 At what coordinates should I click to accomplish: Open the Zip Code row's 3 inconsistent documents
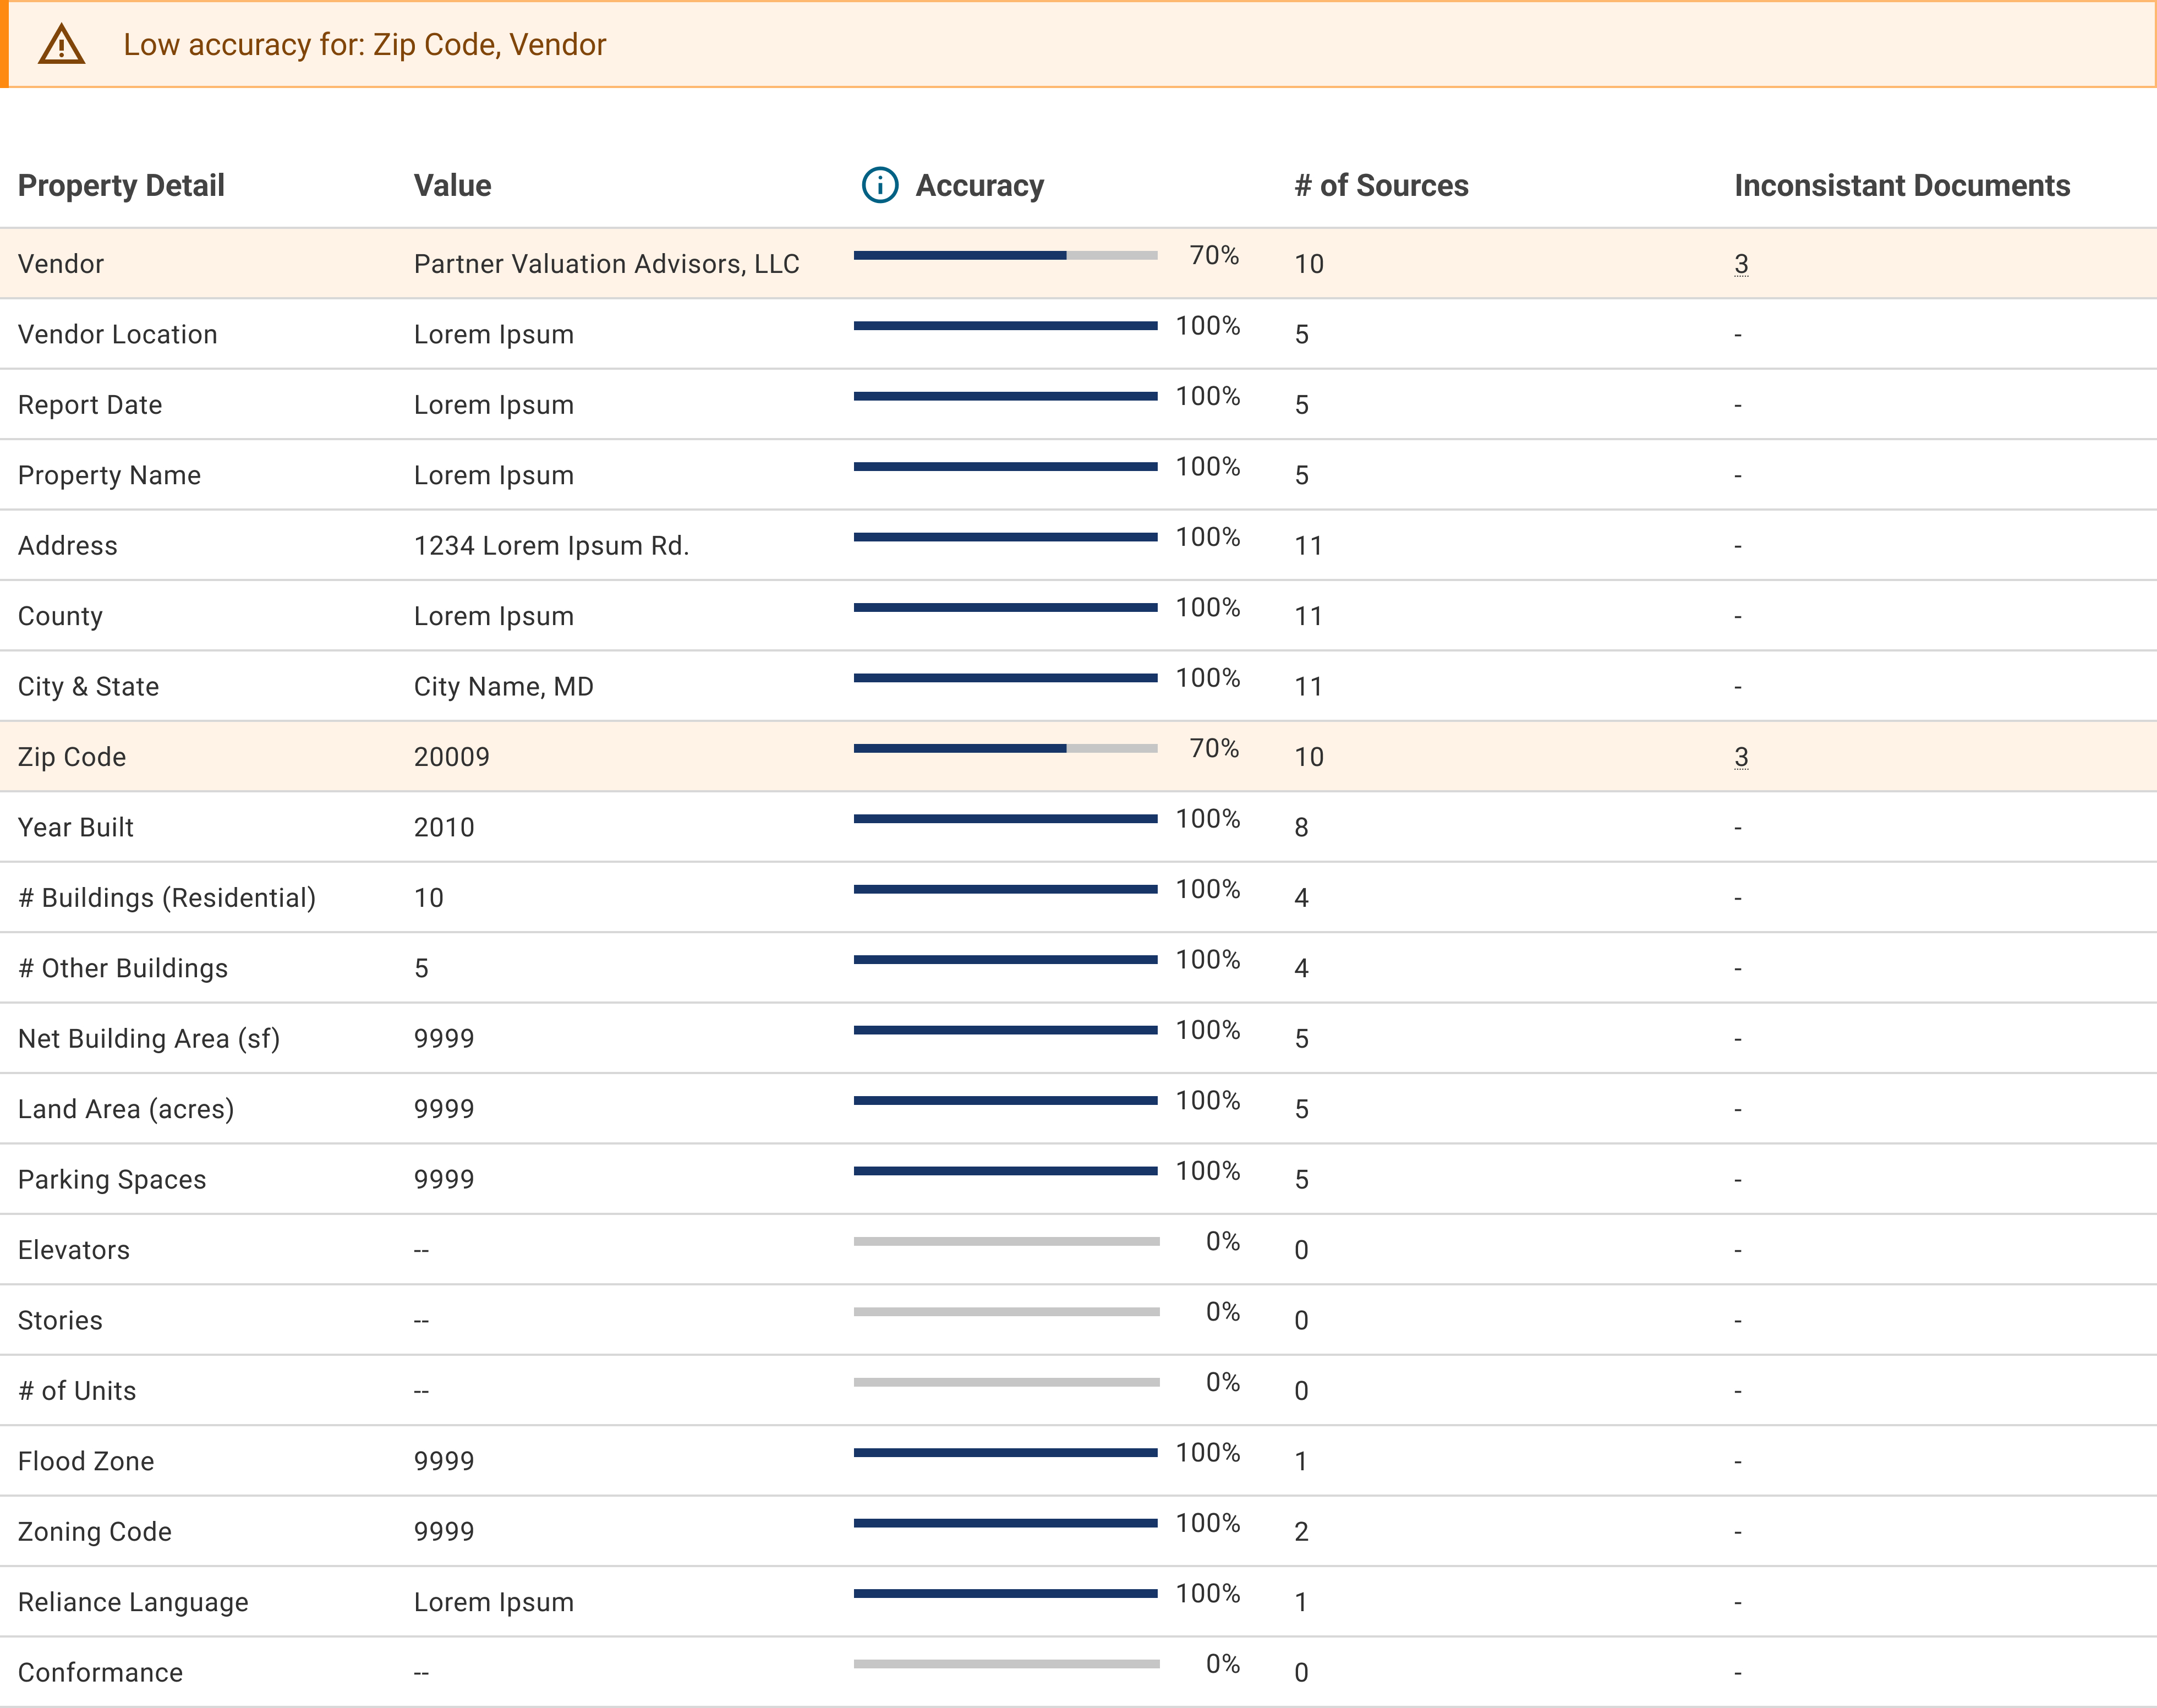(1741, 757)
